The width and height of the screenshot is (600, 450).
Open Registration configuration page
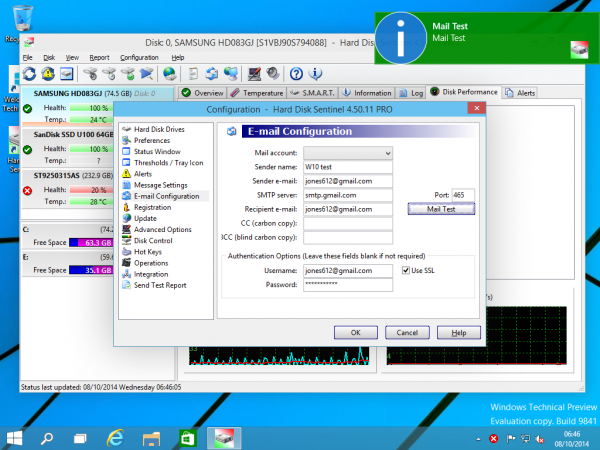point(152,207)
